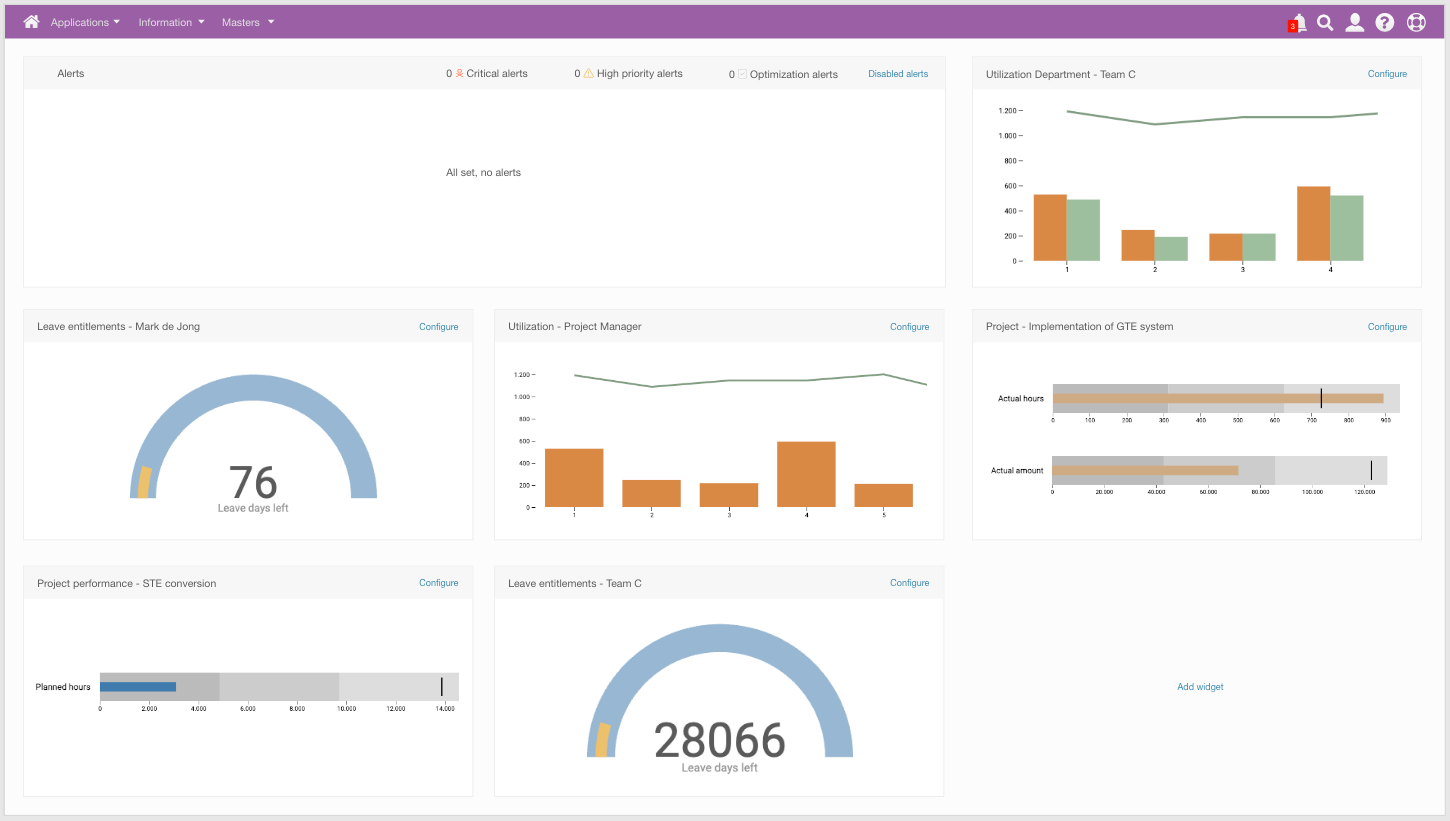This screenshot has height=821, width=1450.
Task: Open the notifications bell icon
Action: [1298, 22]
